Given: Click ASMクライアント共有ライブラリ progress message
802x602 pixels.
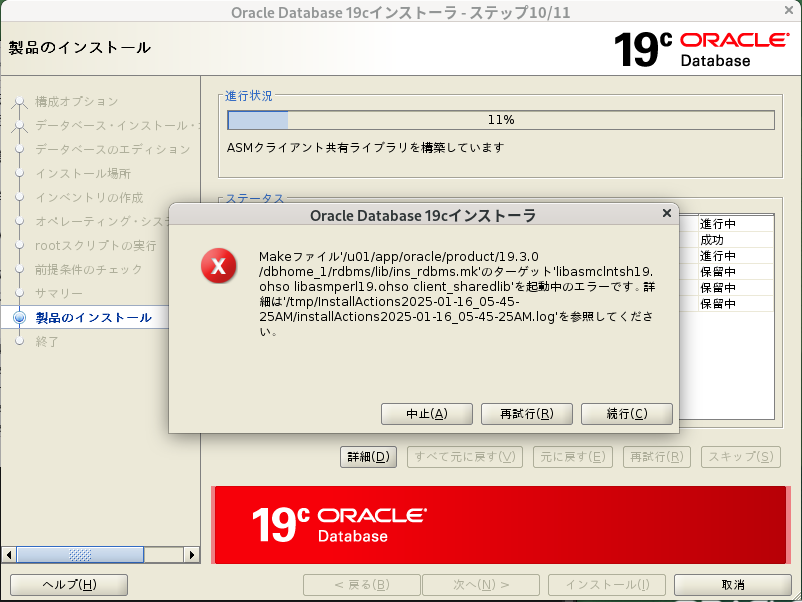Looking at the screenshot, I should pyautogui.click(x=365, y=148).
